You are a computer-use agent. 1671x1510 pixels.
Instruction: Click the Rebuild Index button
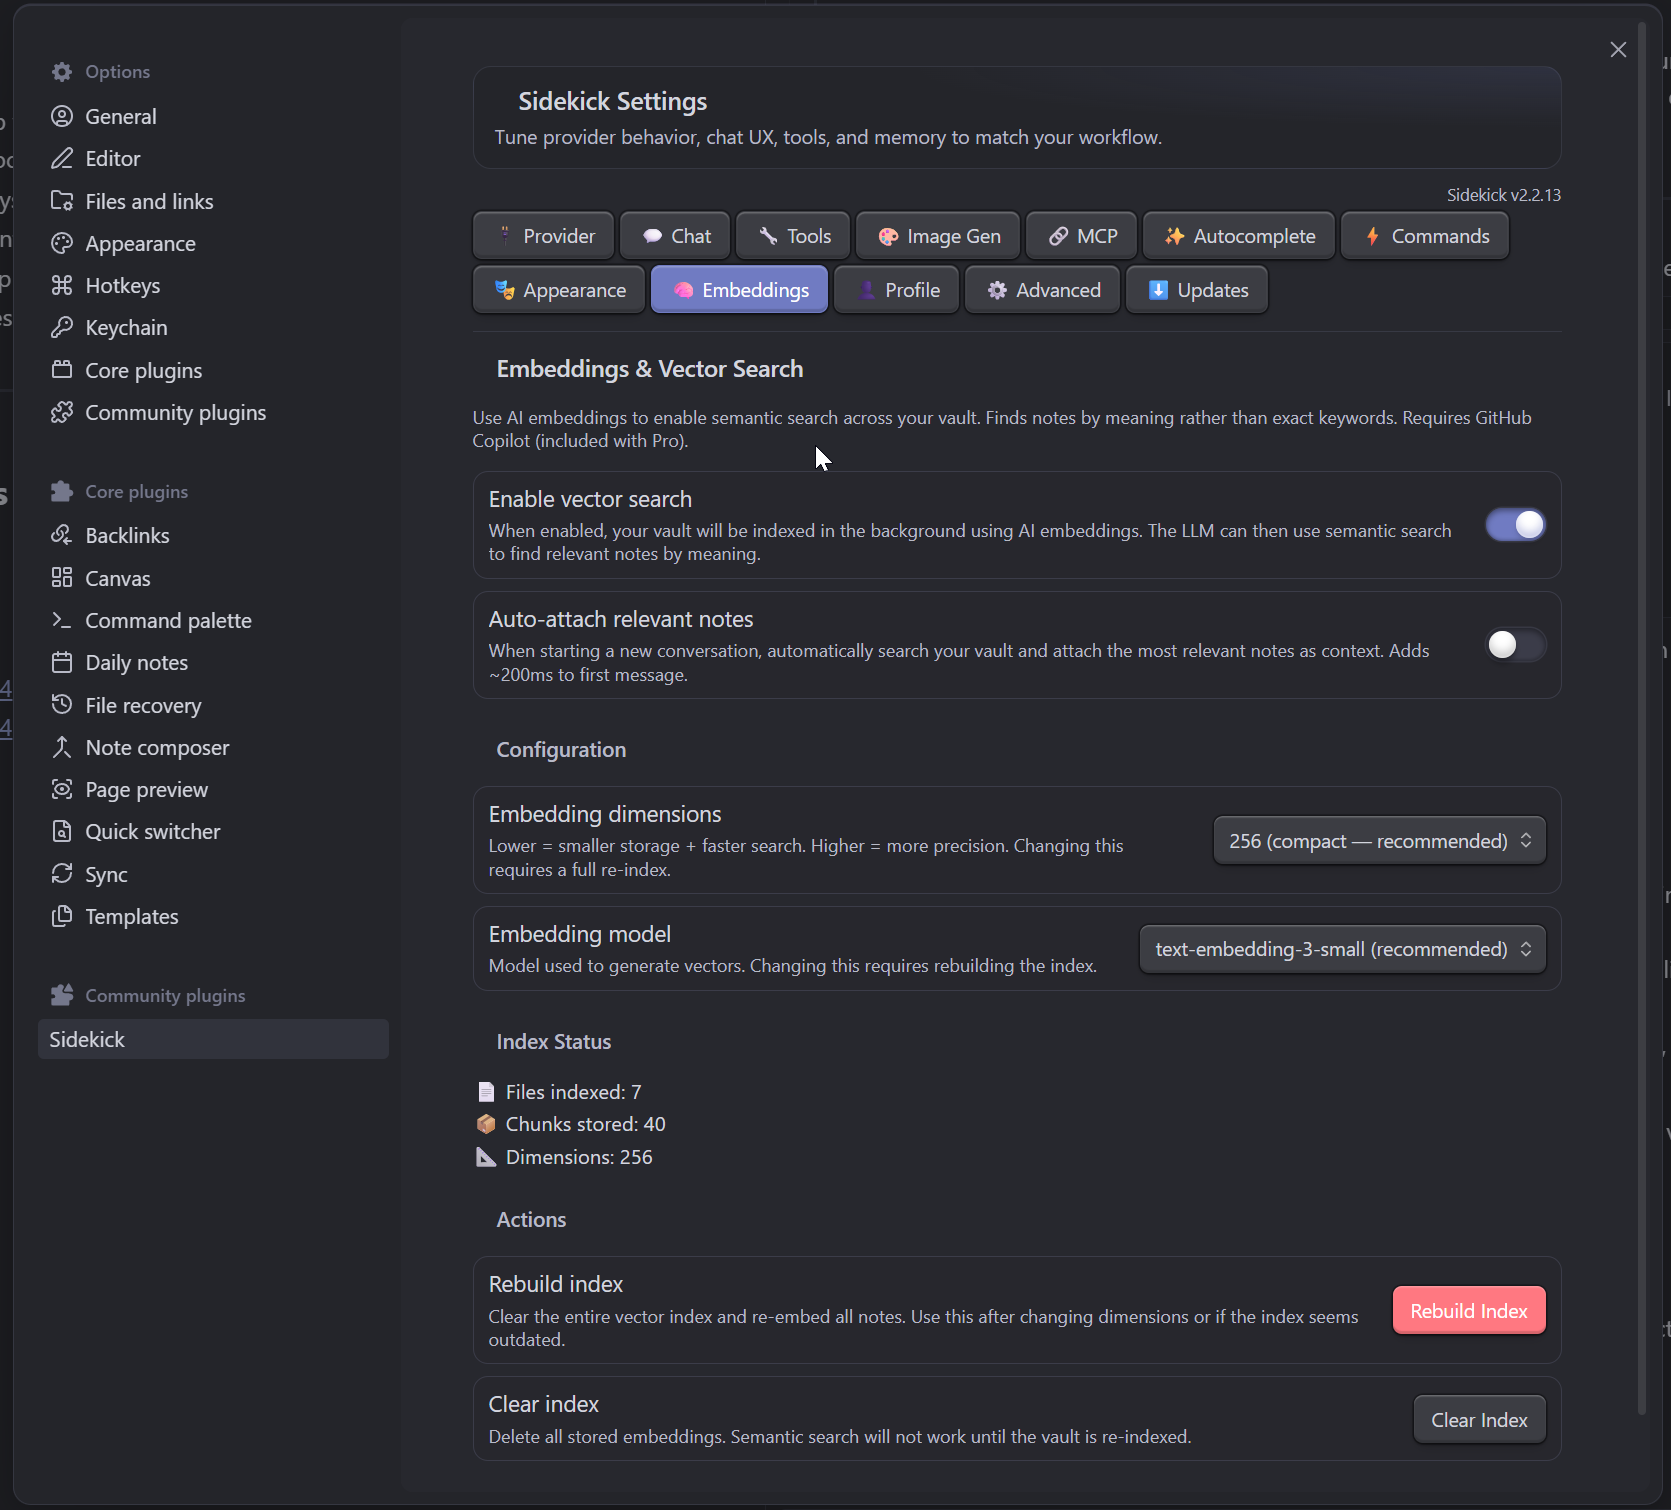click(1469, 1311)
